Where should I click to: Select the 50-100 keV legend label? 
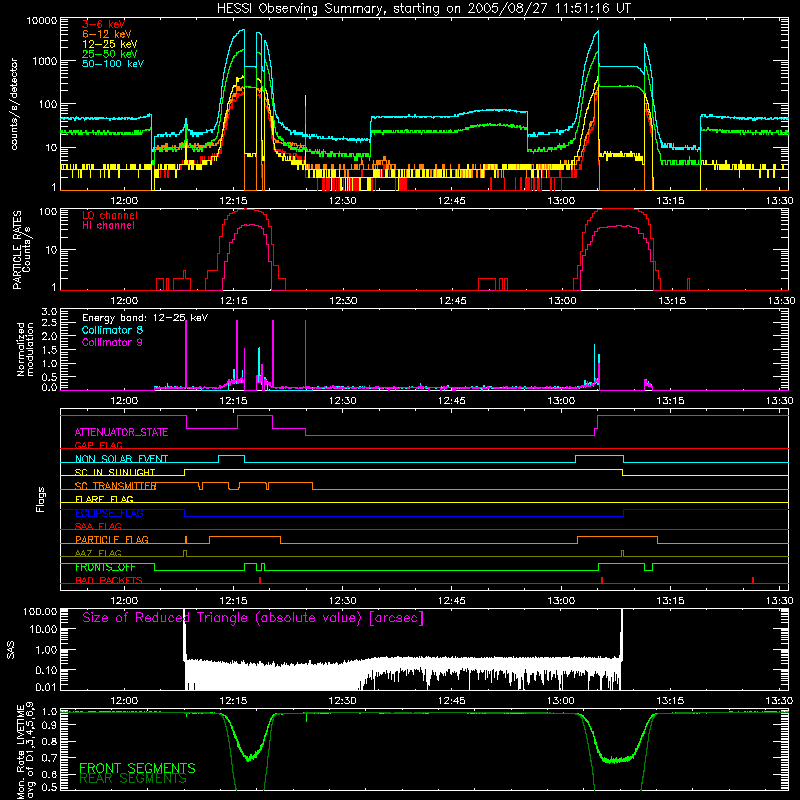click(x=113, y=64)
